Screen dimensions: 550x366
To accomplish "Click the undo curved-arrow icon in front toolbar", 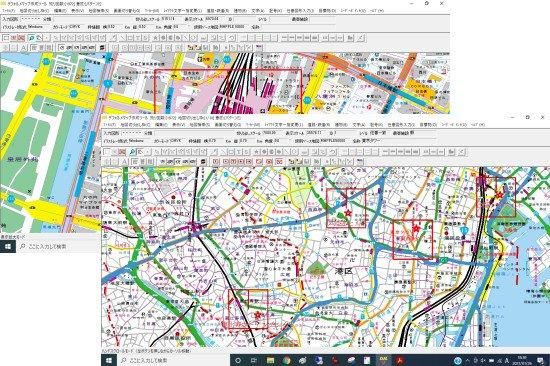I will point(332,152).
